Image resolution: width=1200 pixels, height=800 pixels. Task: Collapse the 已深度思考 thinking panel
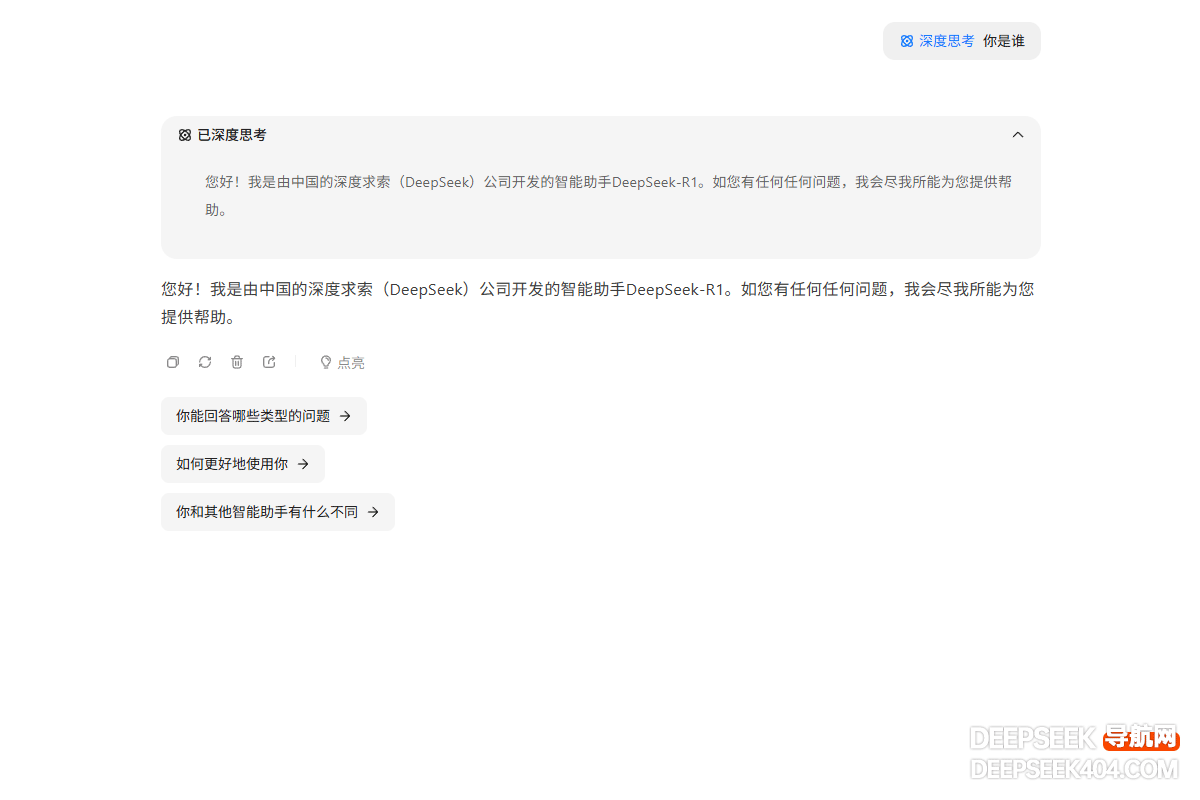click(x=1018, y=135)
